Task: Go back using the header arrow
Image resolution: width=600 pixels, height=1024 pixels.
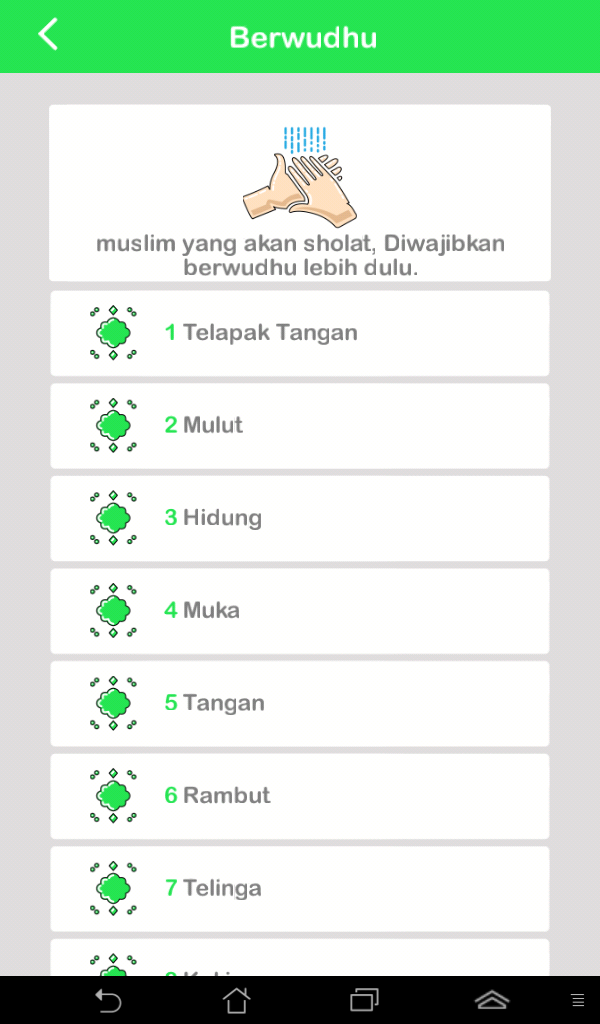Action: click(47, 34)
